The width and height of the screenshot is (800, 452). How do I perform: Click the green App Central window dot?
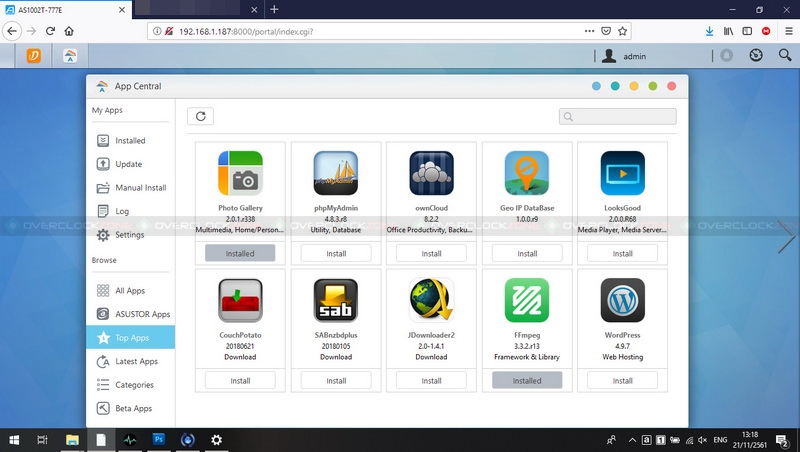click(653, 86)
